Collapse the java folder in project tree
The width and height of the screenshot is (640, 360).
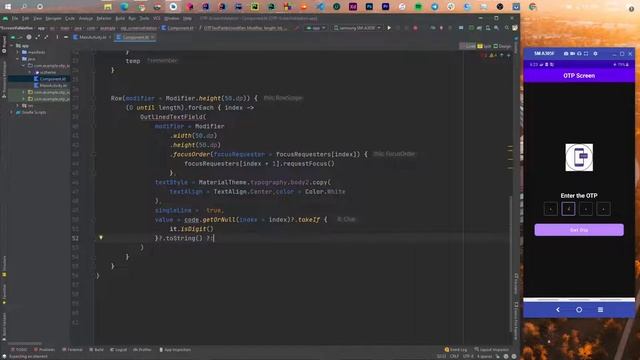(18, 59)
